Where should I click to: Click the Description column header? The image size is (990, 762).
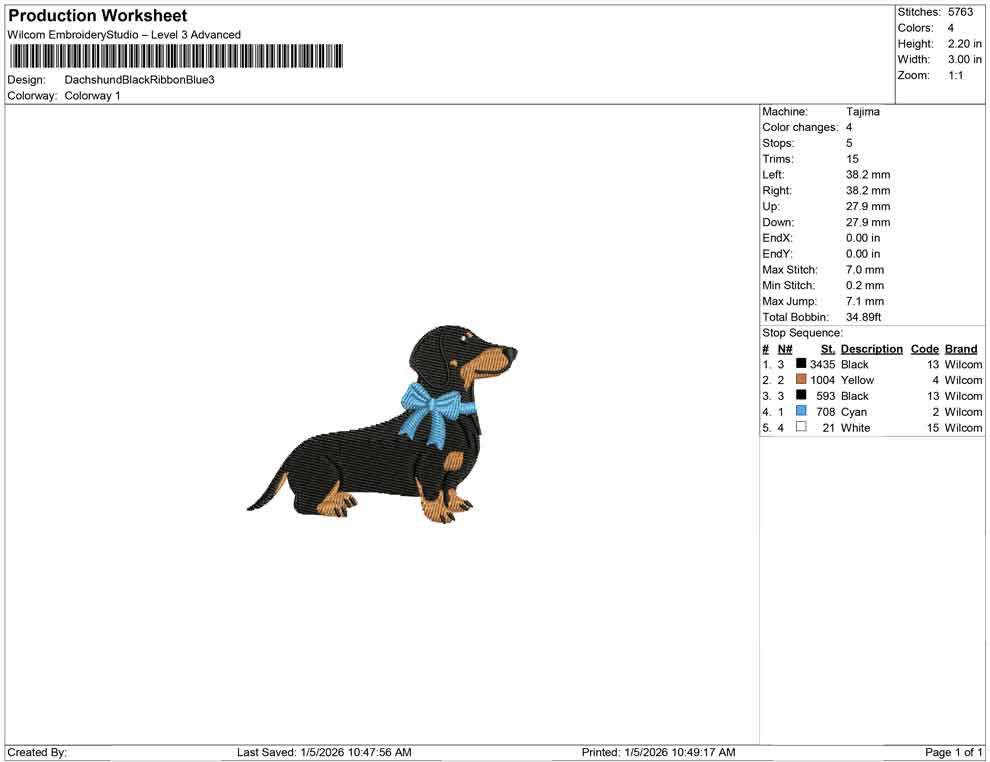pos(871,348)
